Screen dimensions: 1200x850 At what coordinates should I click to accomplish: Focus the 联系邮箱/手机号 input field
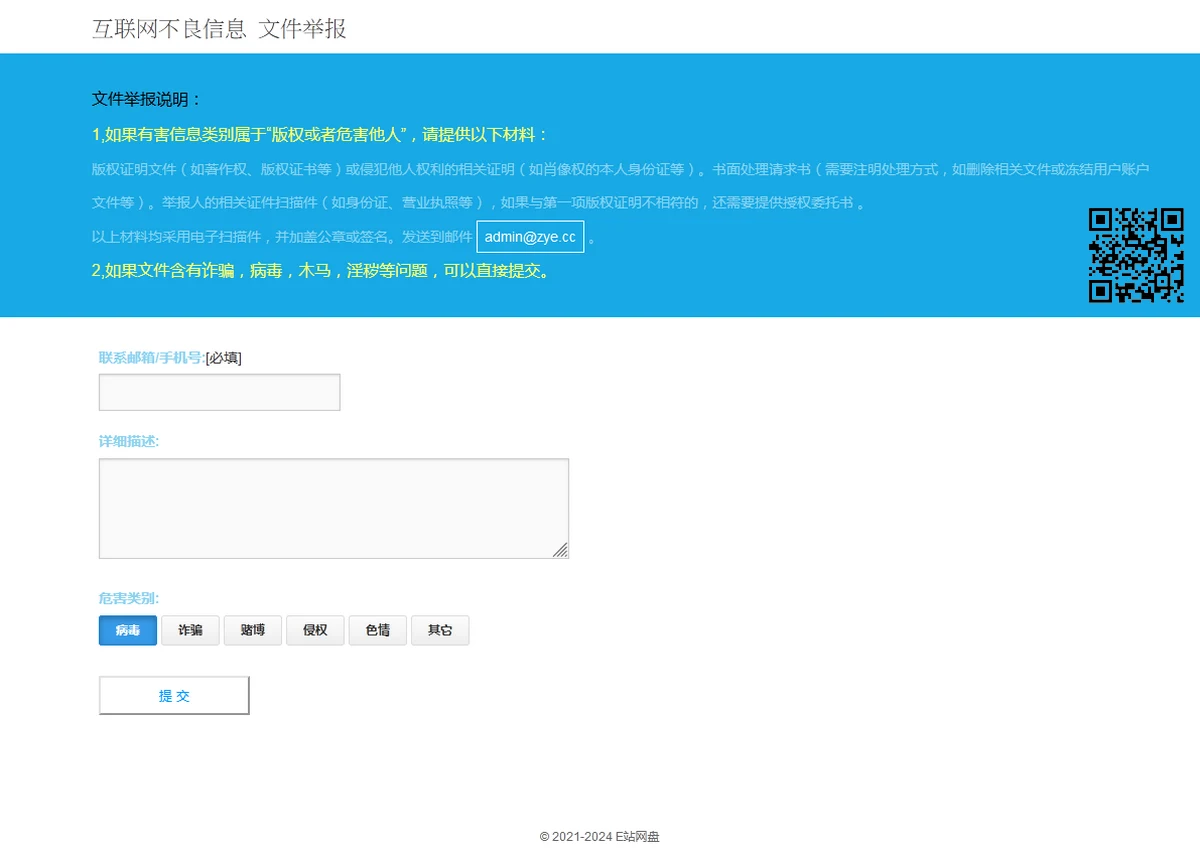(x=219, y=392)
